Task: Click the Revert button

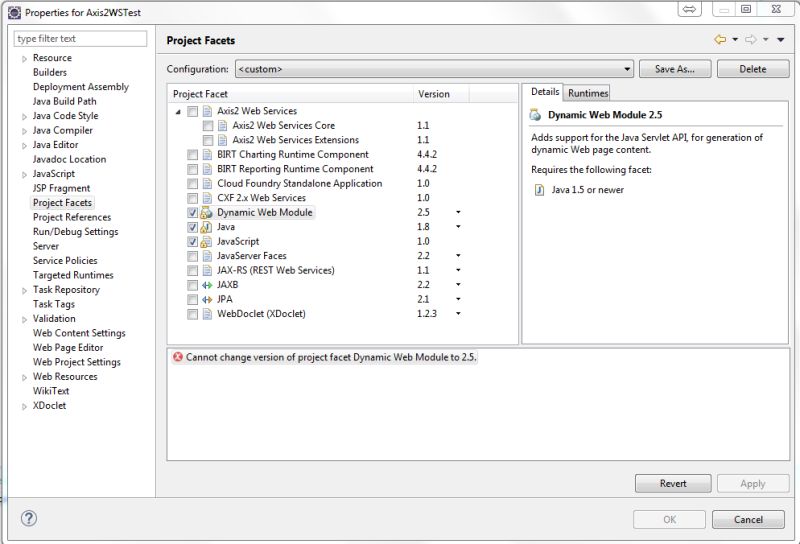Action: coord(673,483)
